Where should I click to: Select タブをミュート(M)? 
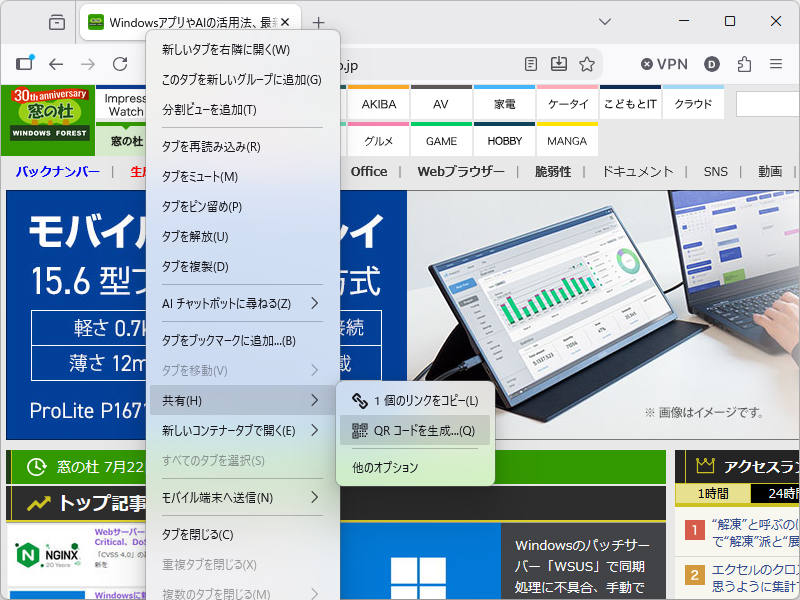[243, 177]
